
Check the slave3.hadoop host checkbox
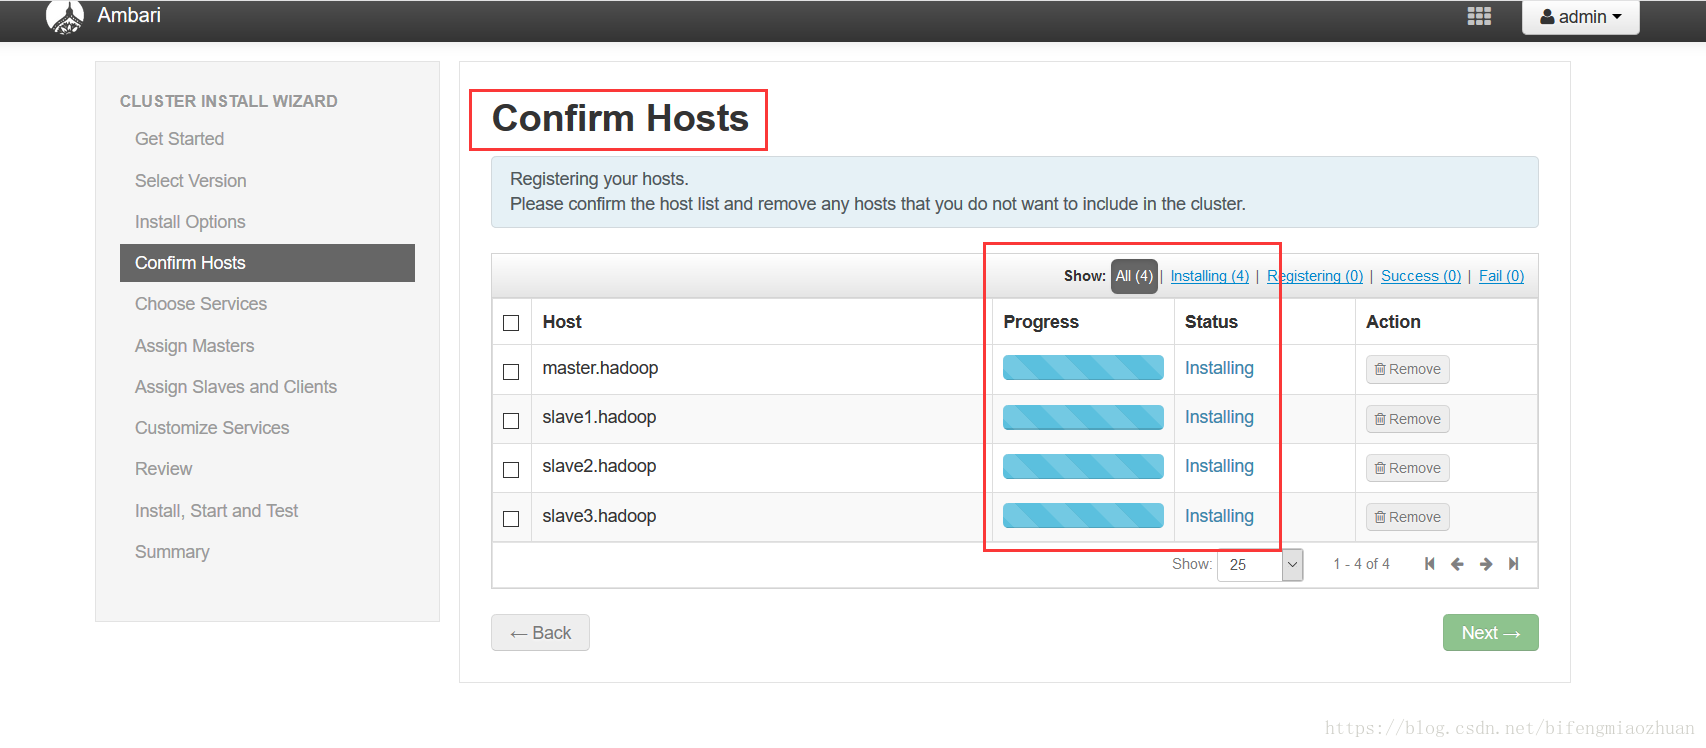click(x=511, y=519)
